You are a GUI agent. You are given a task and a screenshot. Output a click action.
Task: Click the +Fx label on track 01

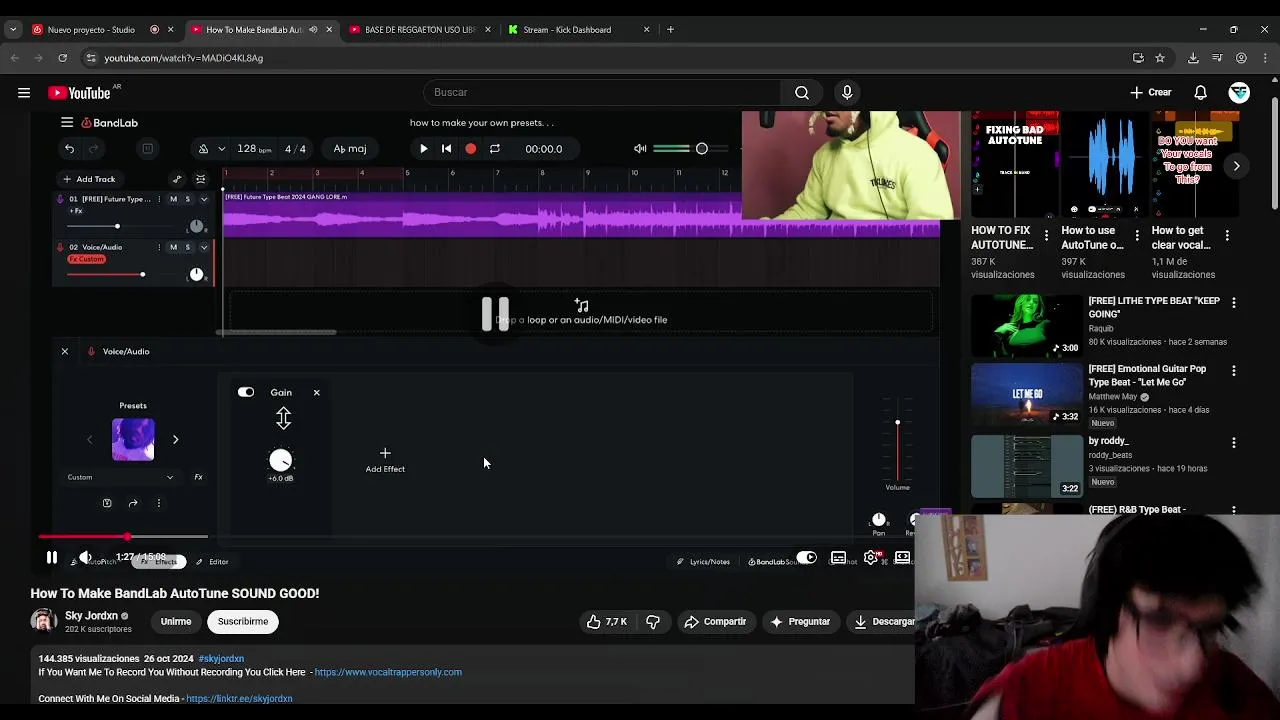tap(76, 211)
